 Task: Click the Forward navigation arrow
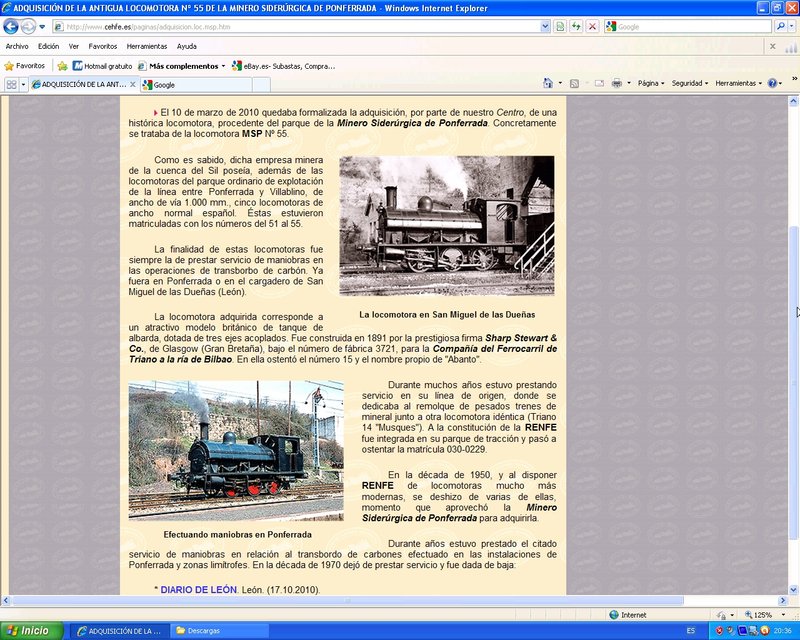(29, 26)
